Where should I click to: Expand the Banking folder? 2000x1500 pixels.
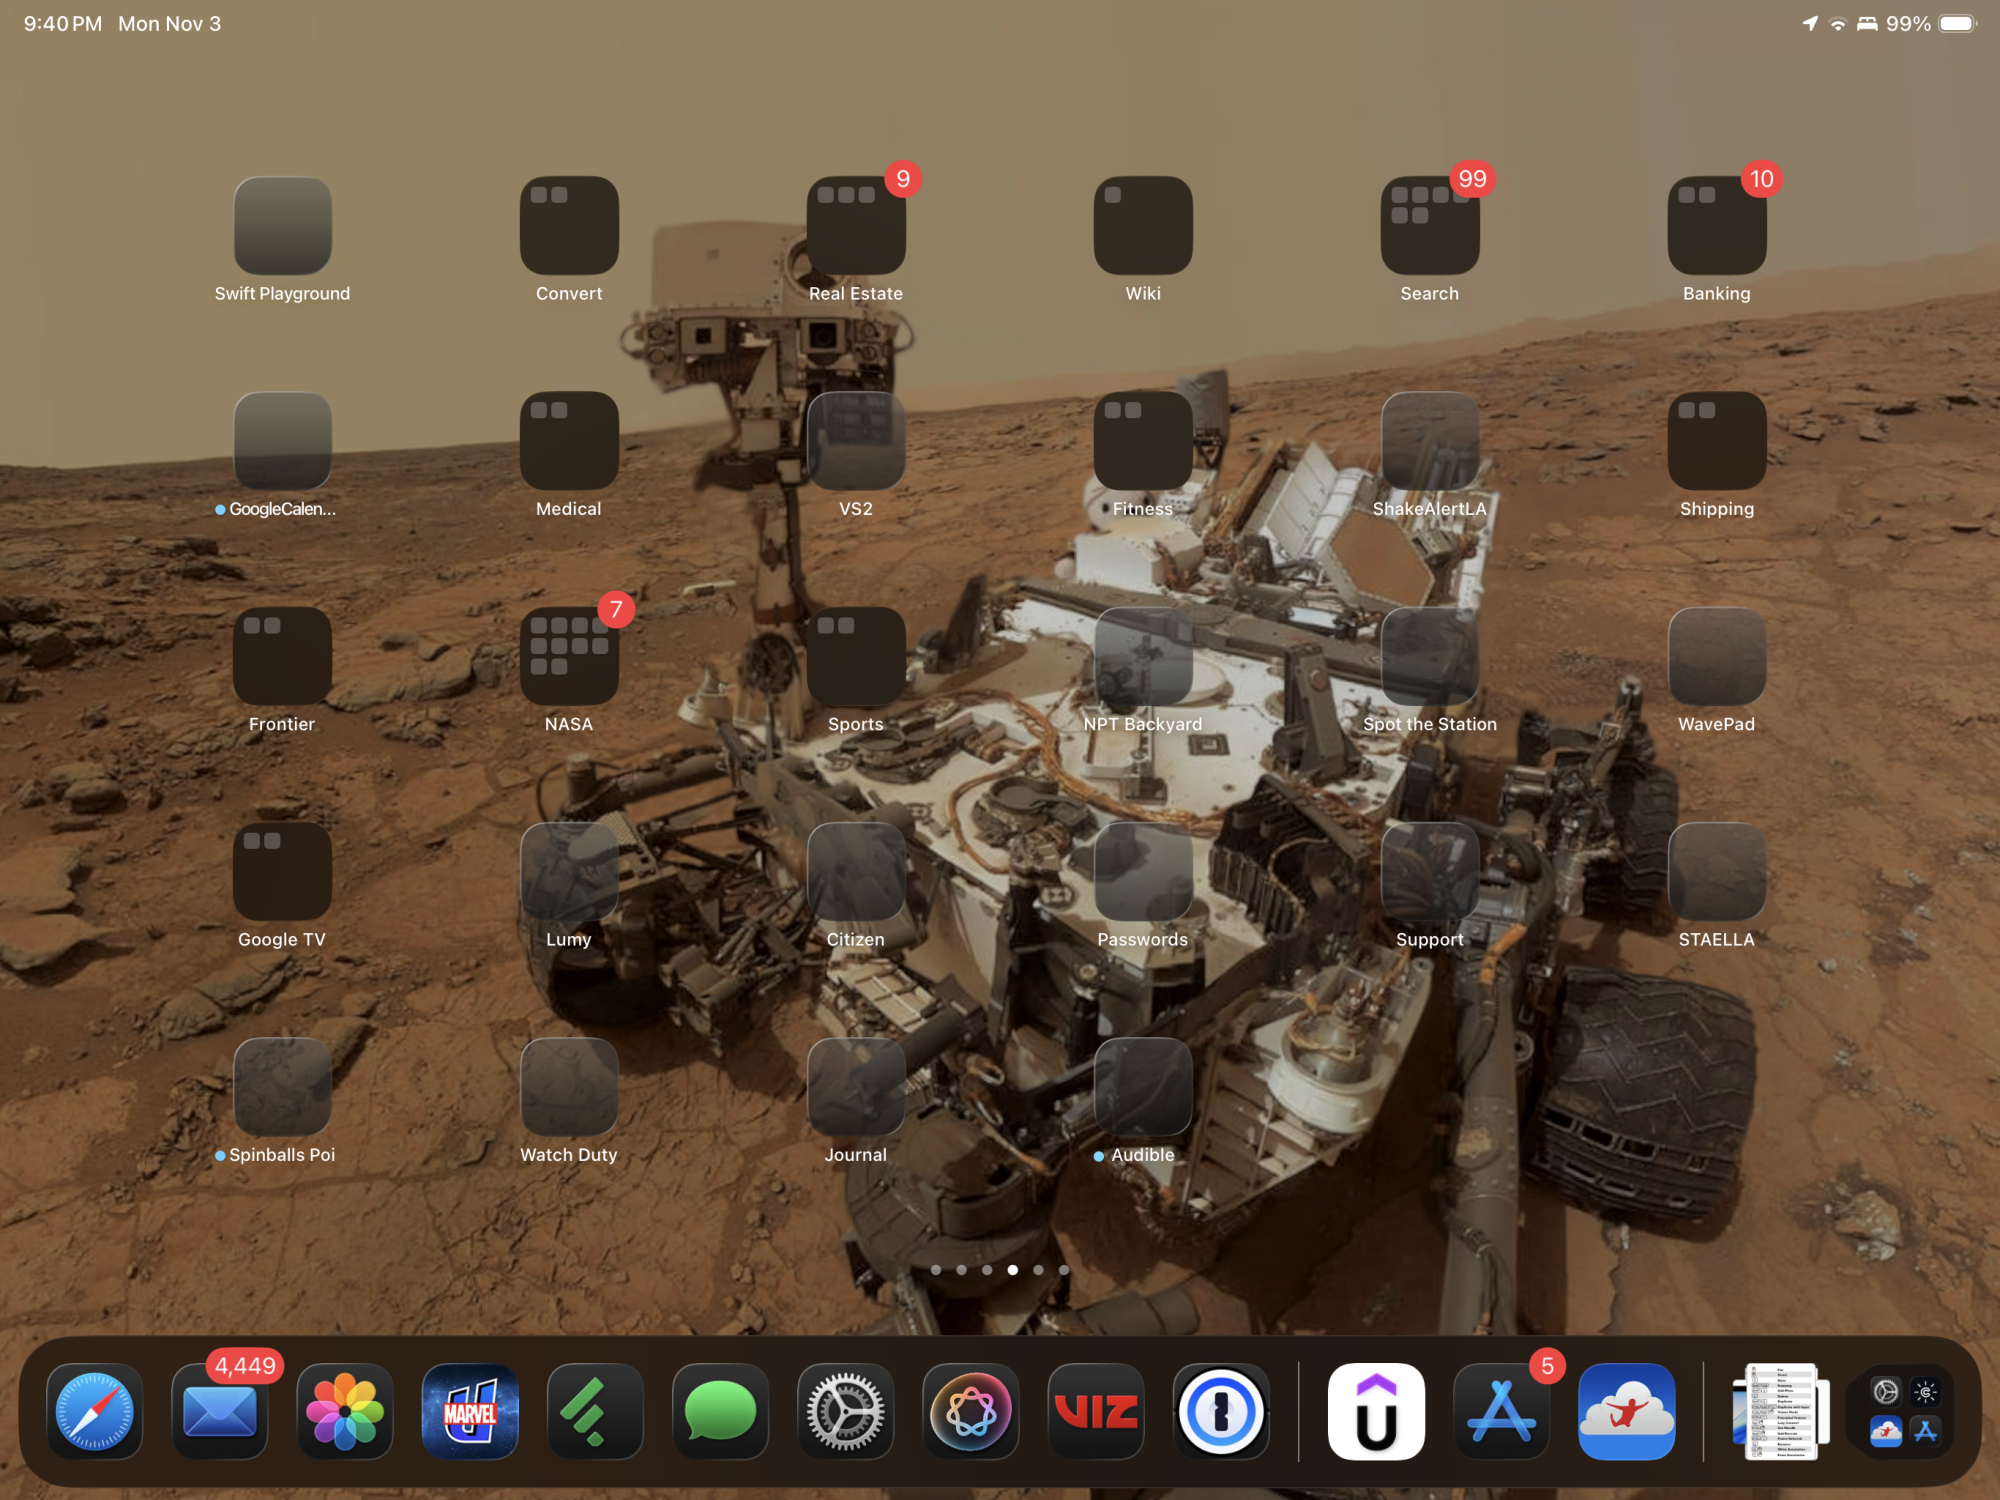[x=1716, y=226]
